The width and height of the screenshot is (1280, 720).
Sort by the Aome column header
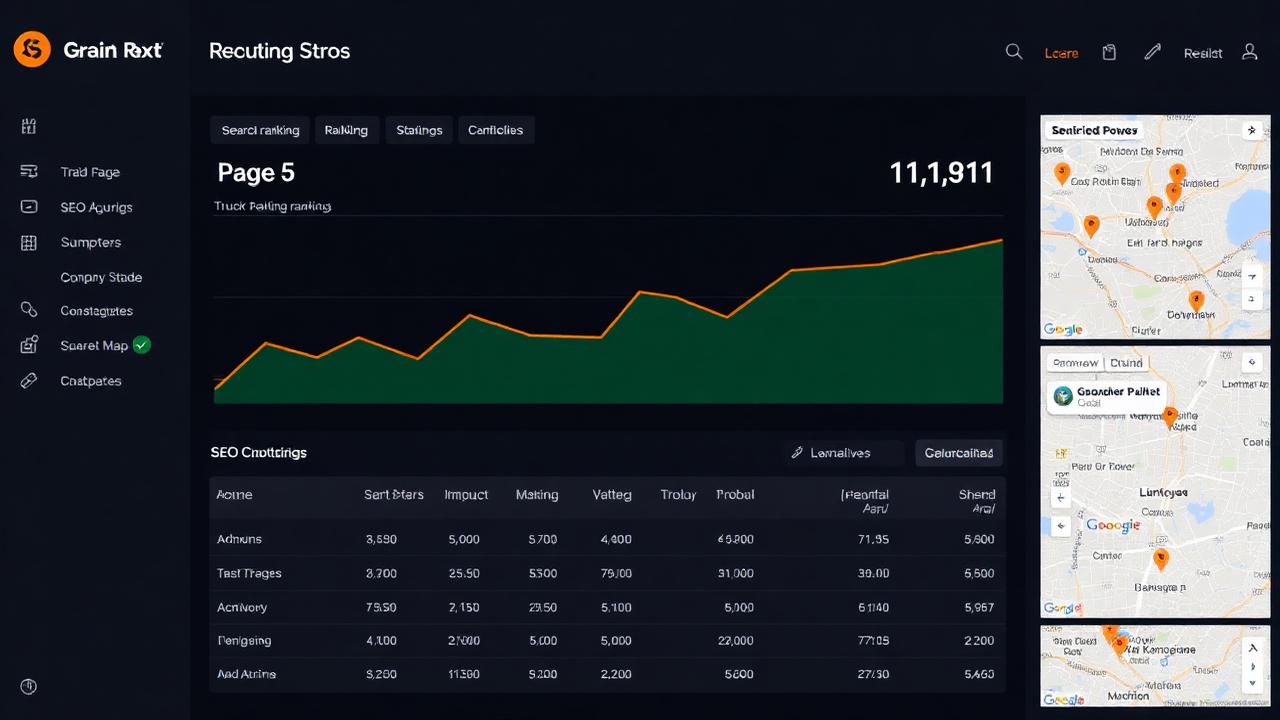234,494
